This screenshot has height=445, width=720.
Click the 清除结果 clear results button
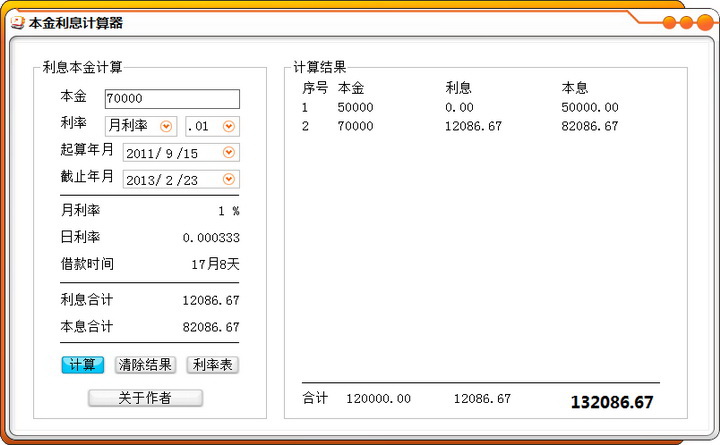[145, 365]
